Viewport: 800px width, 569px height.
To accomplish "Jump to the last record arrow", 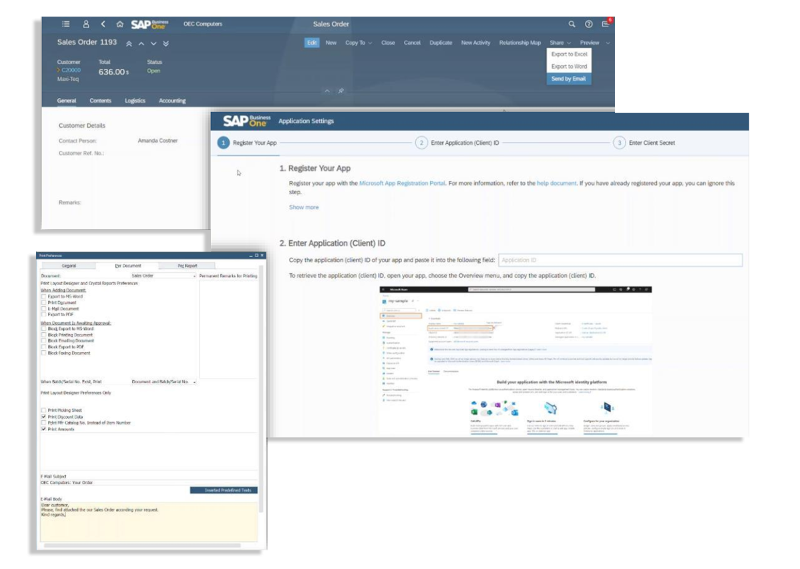I will [x=166, y=44].
